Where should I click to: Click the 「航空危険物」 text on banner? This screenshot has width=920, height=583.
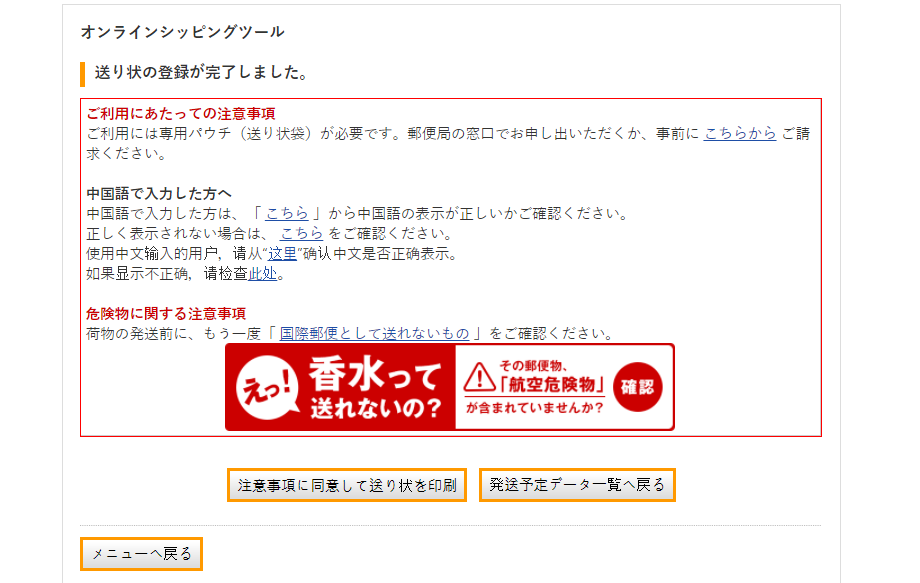point(550,385)
